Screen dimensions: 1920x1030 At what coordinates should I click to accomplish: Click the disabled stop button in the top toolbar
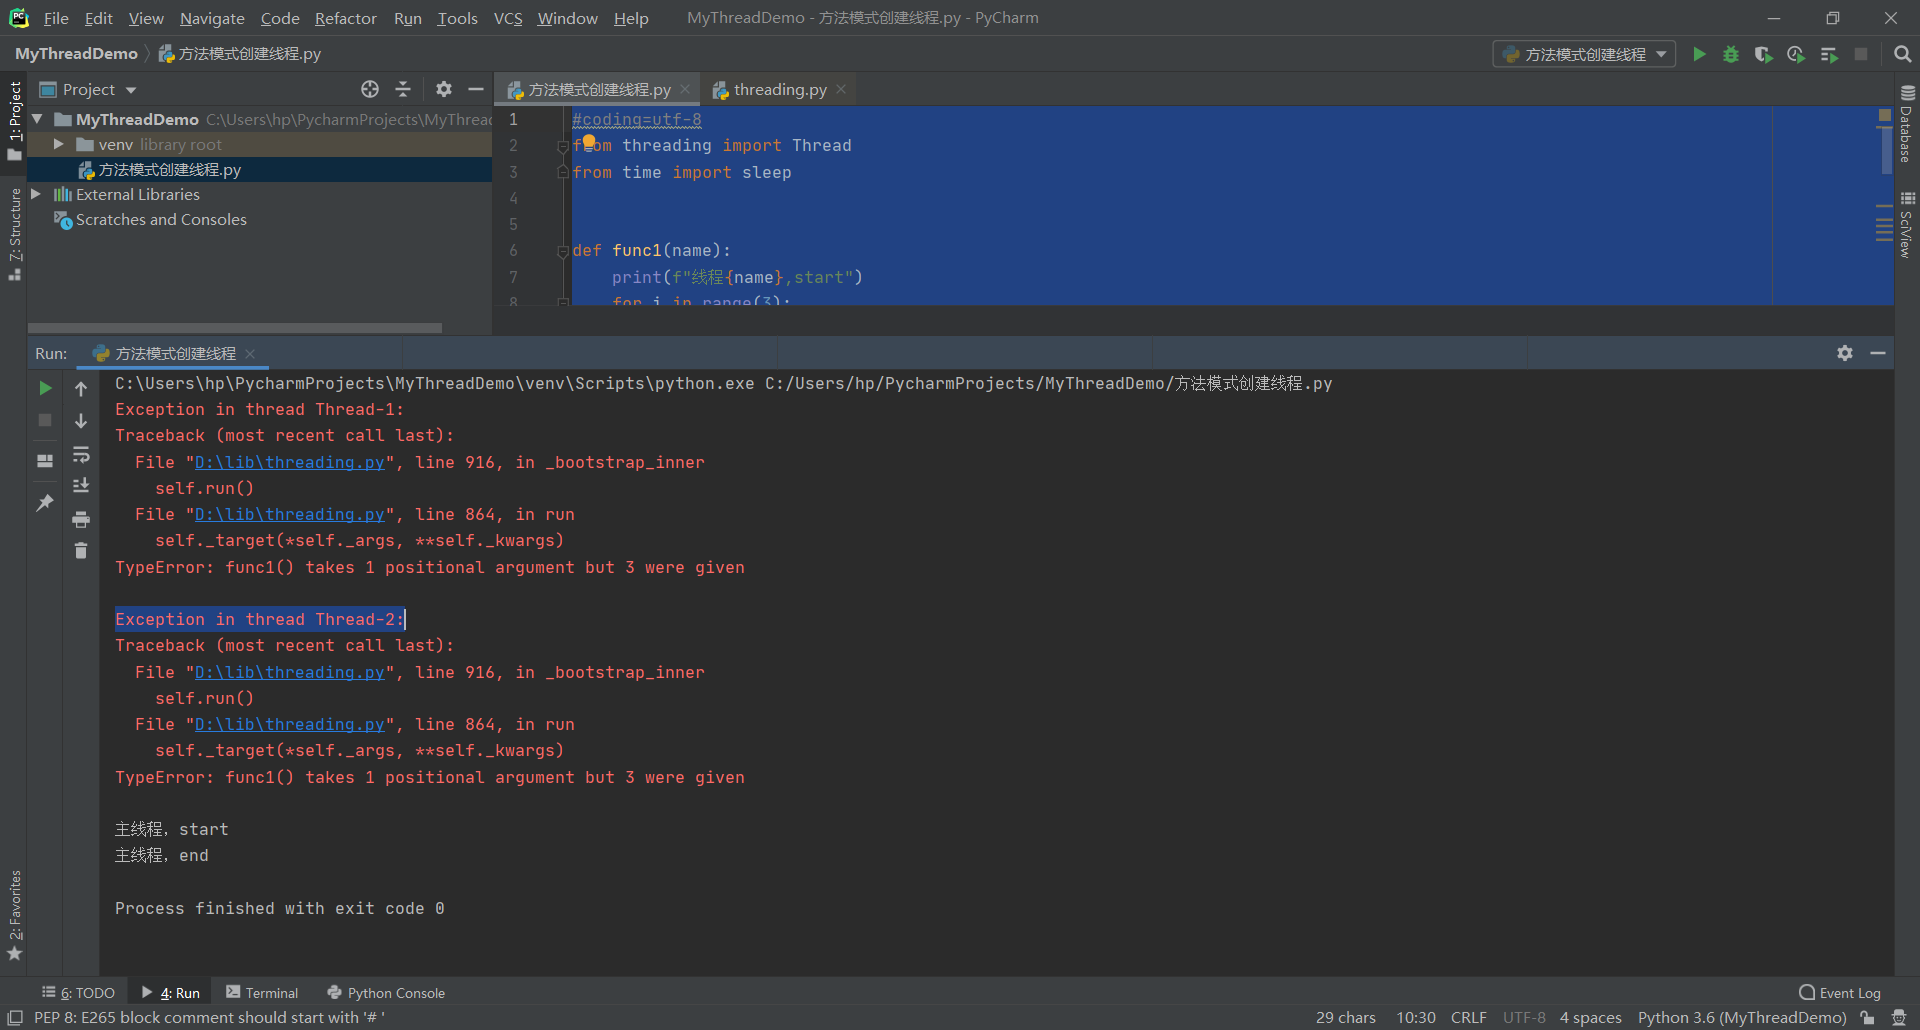click(x=1861, y=54)
